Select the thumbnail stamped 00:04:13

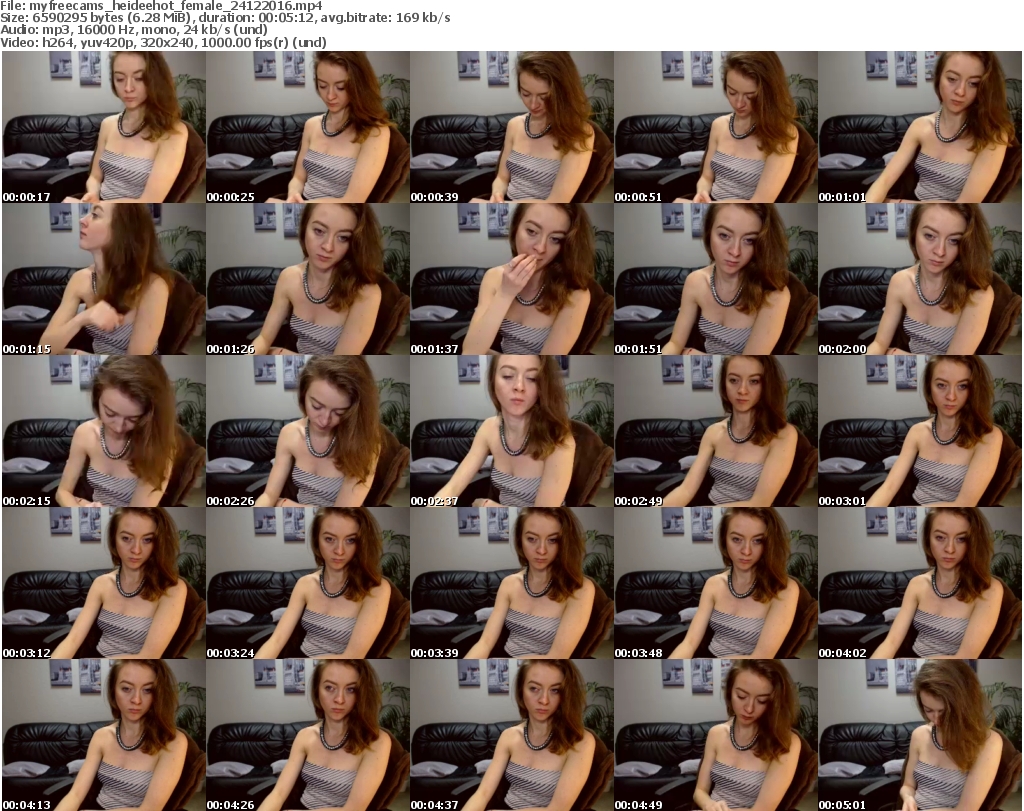(x=104, y=735)
